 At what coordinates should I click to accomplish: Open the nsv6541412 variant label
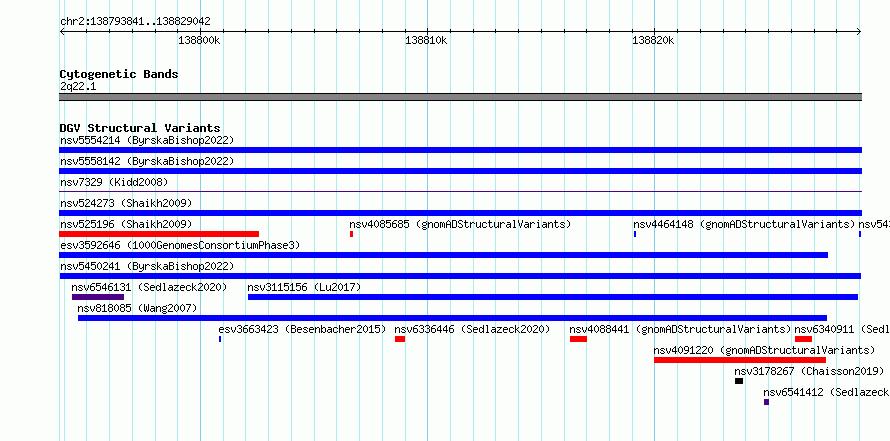[826, 392]
